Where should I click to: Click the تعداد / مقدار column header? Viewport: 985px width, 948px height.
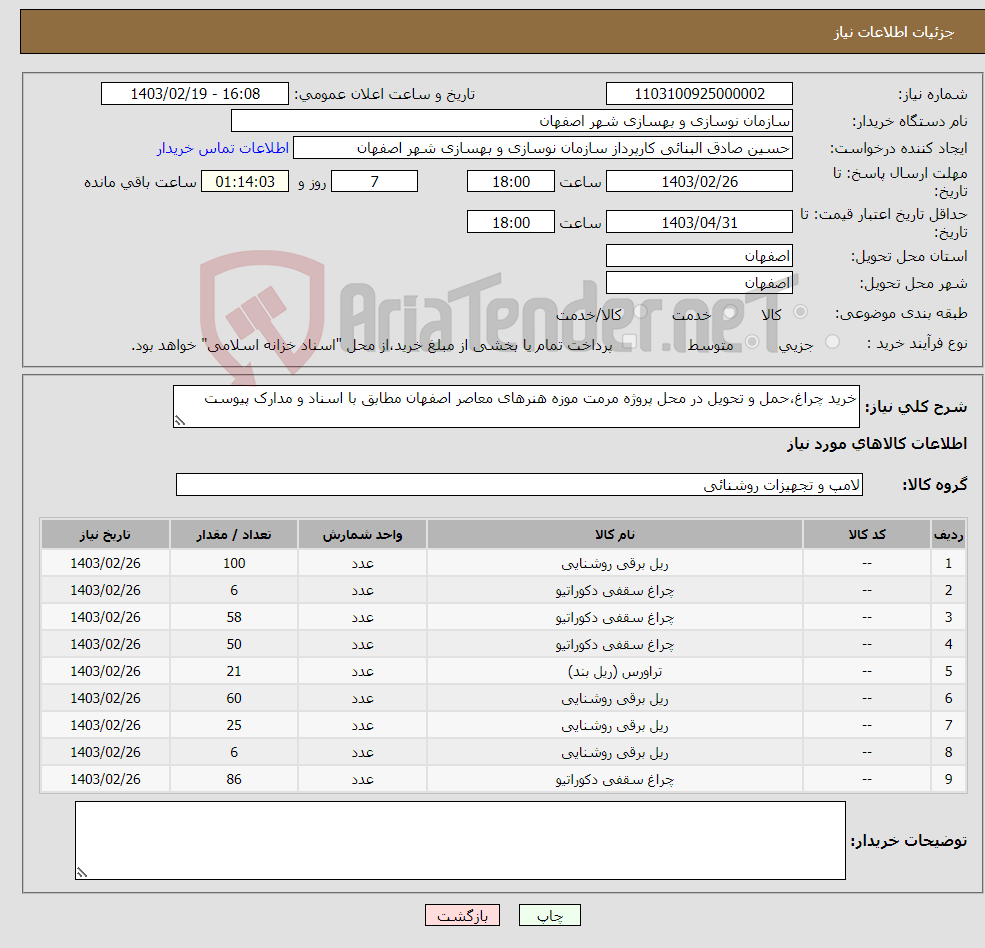click(234, 535)
